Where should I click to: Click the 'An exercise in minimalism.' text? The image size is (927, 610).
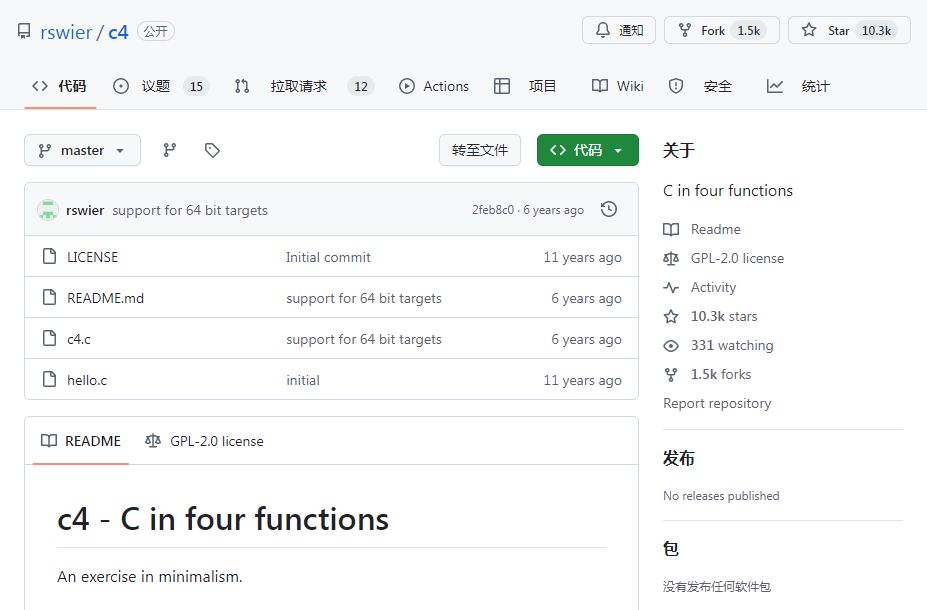(x=150, y=576)
